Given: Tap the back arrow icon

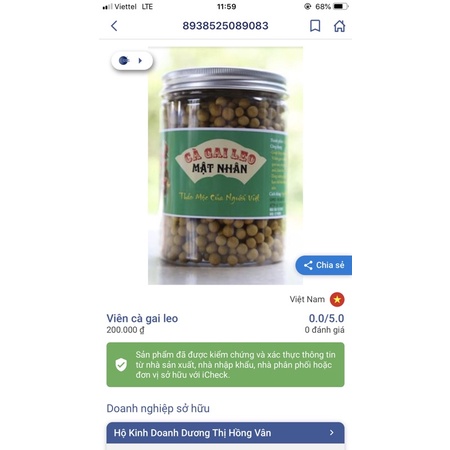Looking at the screenshot, I should [x=114, y=26].
